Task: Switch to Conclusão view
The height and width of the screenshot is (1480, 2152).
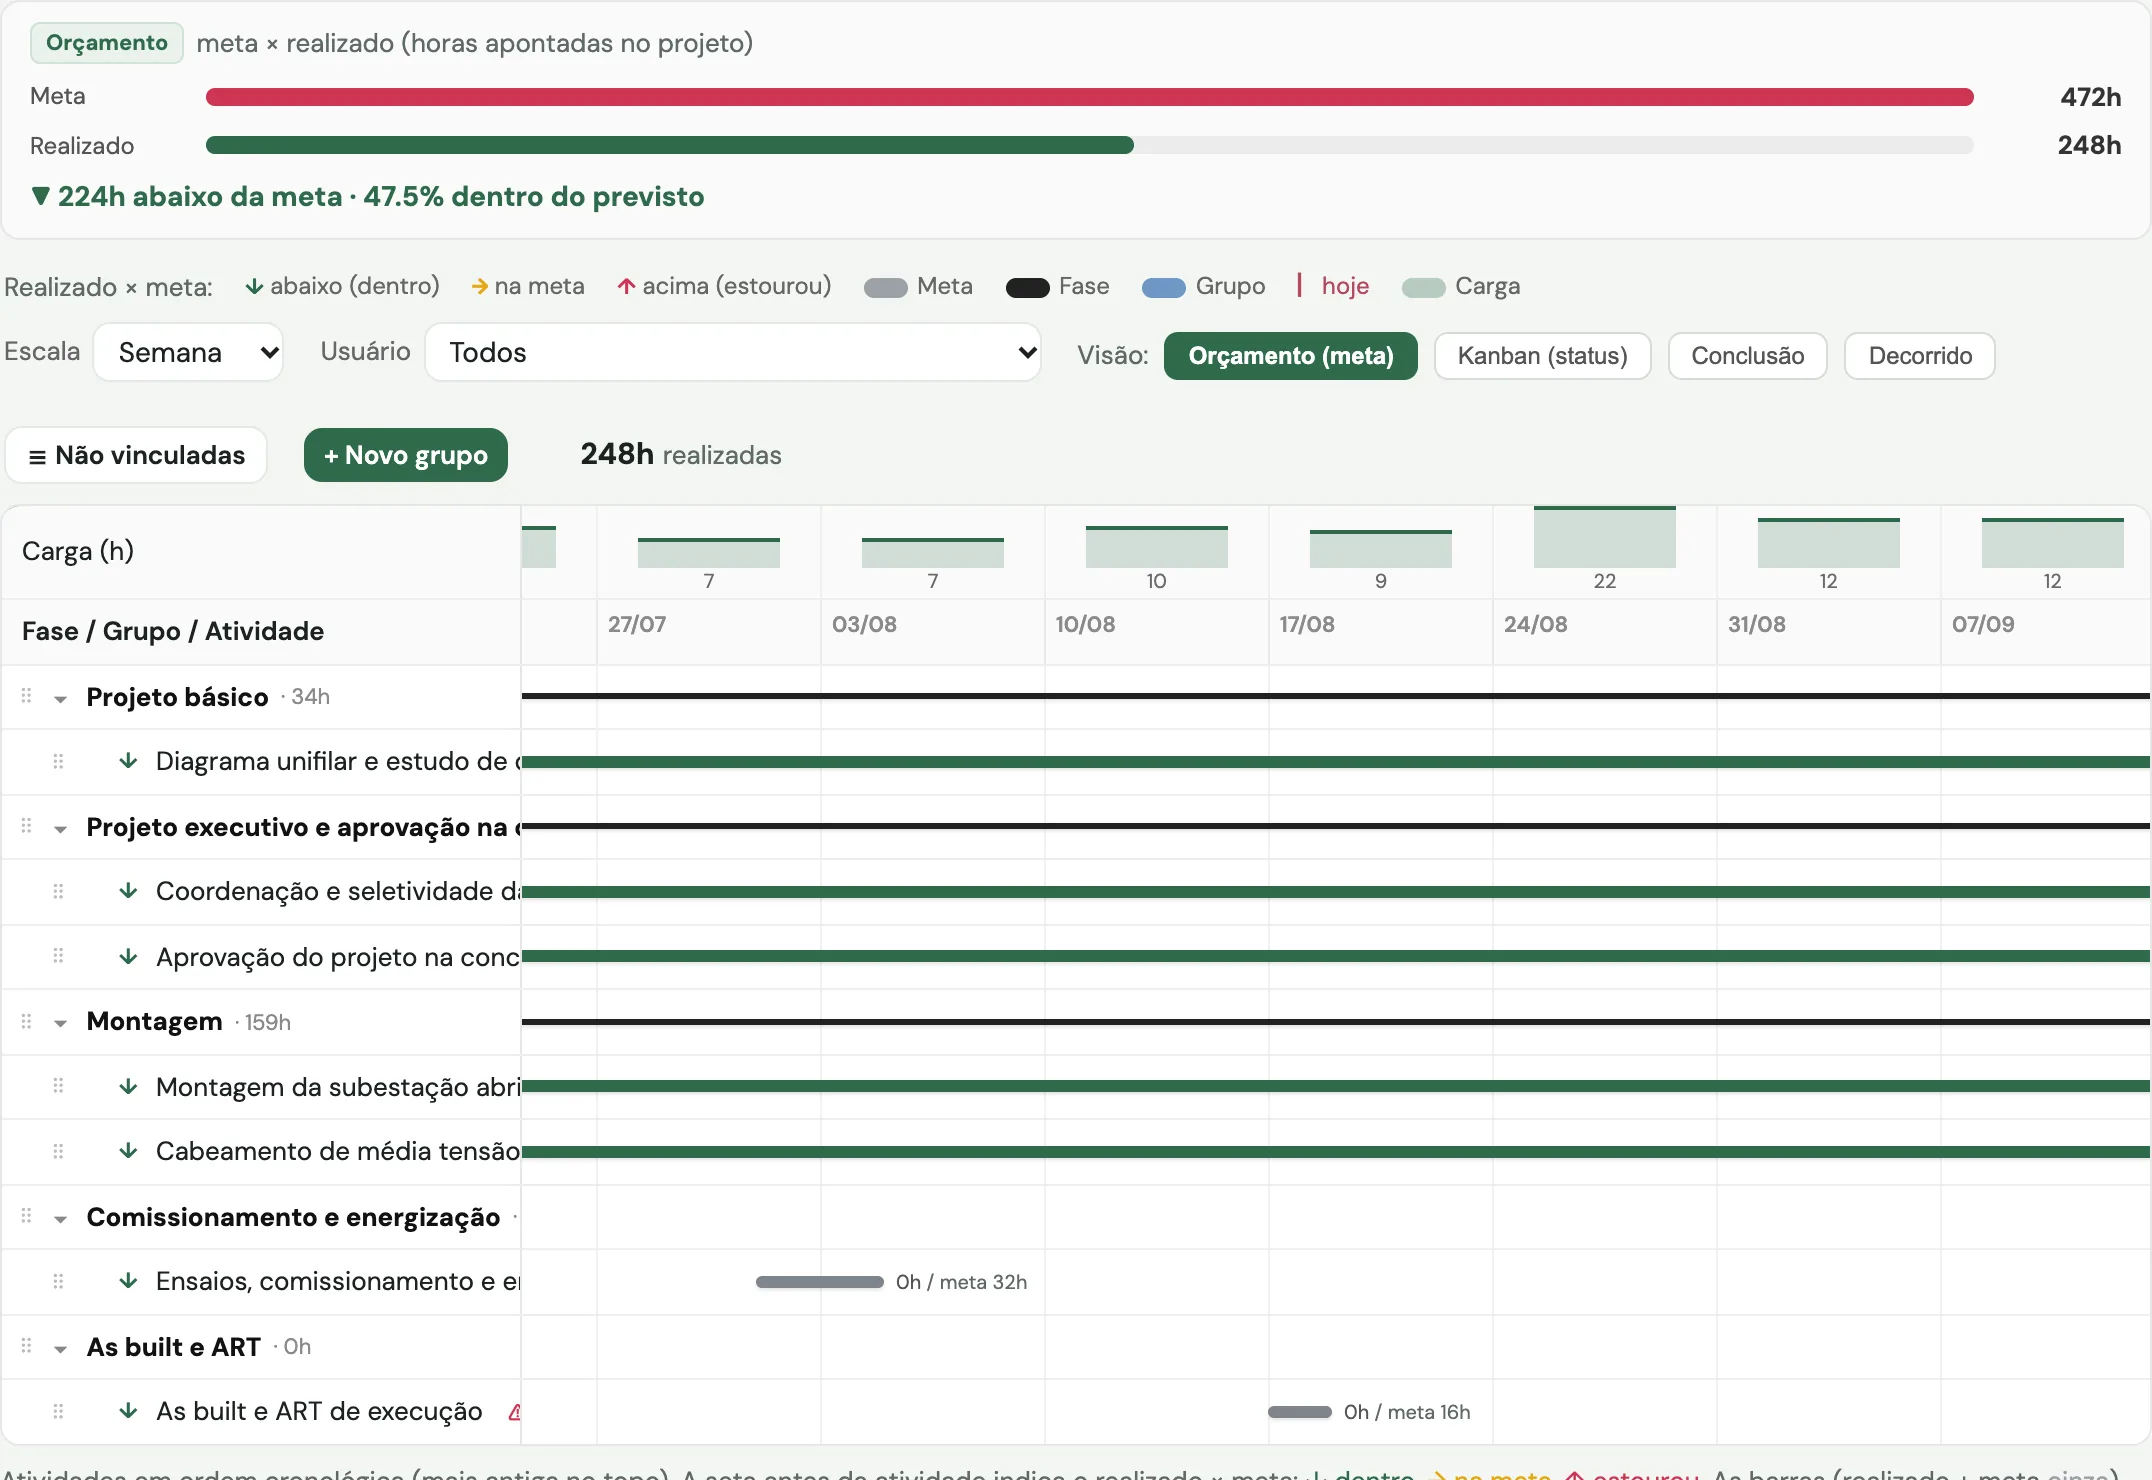Action: coord(1747,356)
